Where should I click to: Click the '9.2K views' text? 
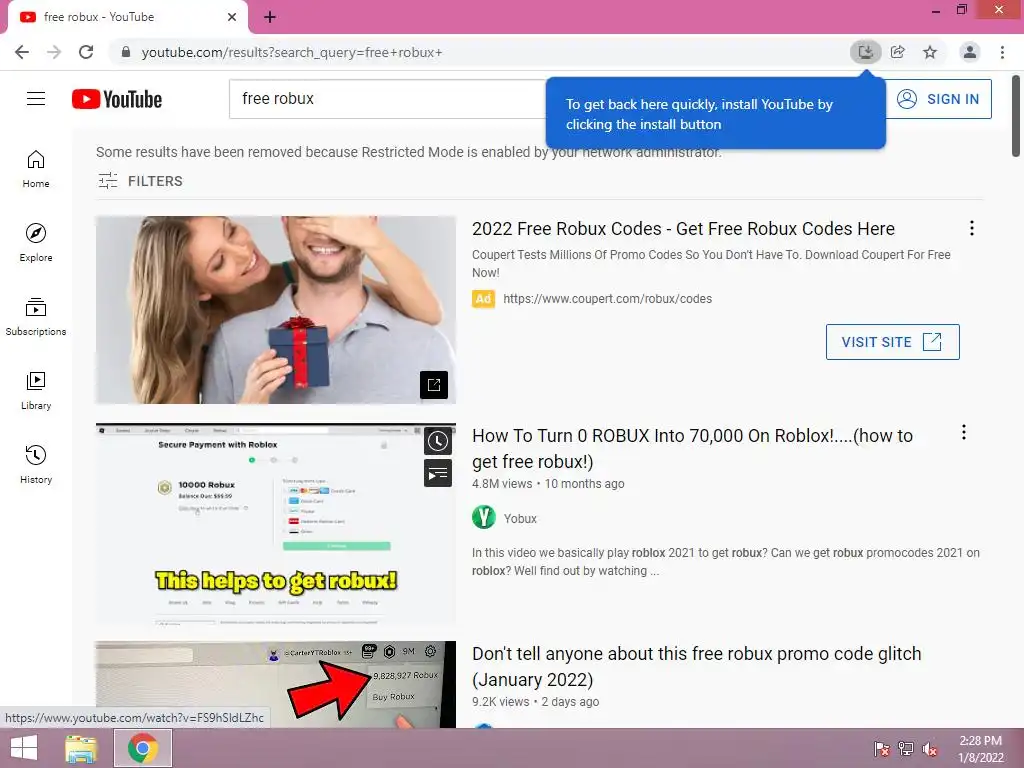click(x=501, y=702)
